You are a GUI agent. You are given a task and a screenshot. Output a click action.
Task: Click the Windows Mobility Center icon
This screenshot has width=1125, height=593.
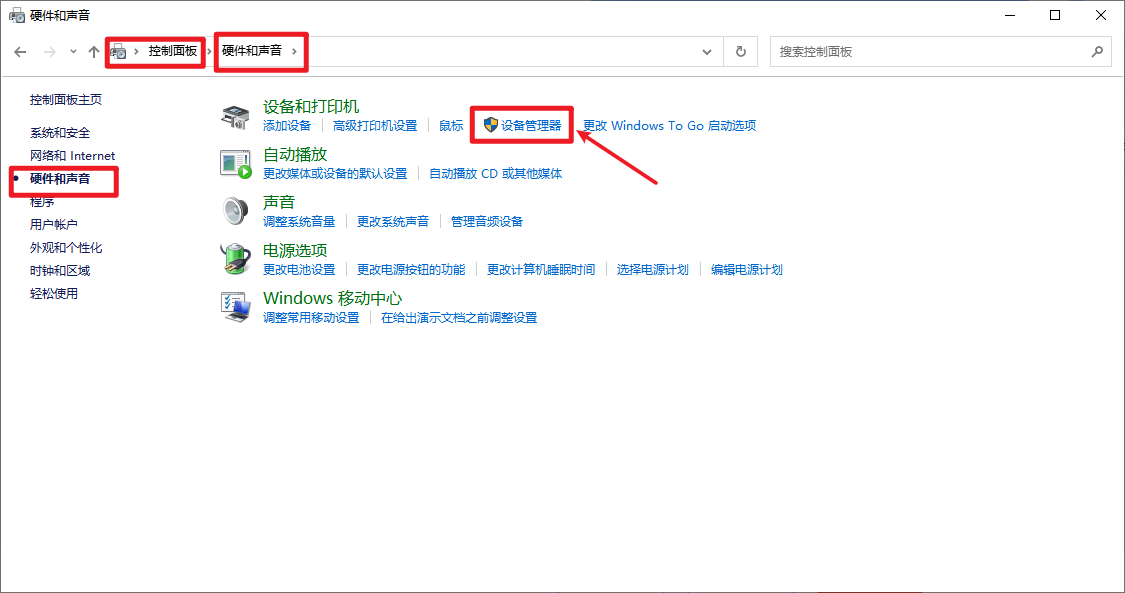point(236,307)
